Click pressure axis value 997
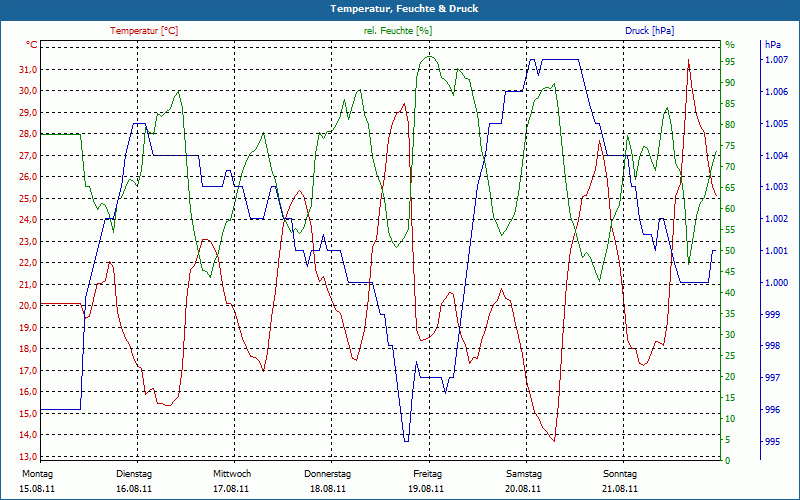This screenshot has width=800, height=500. 772,378
